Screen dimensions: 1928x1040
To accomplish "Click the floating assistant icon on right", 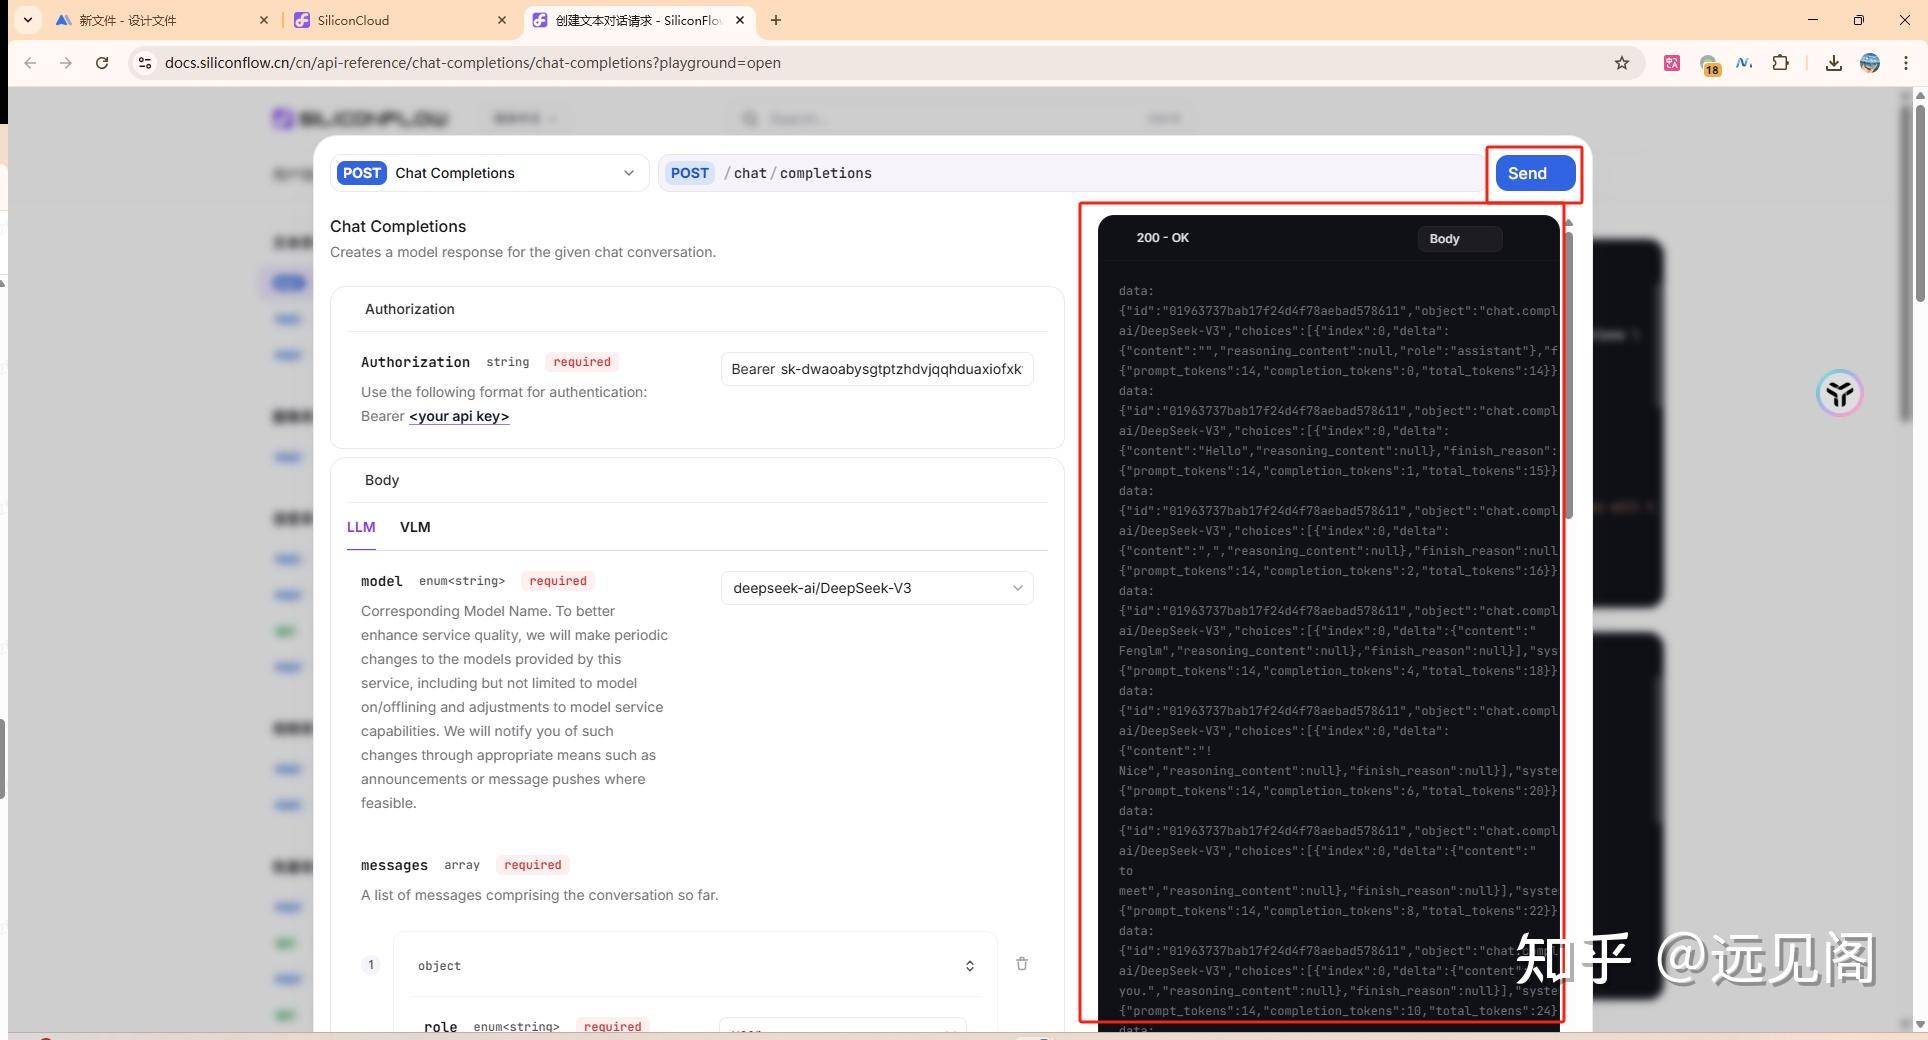I will click(x=1840, y=393).
